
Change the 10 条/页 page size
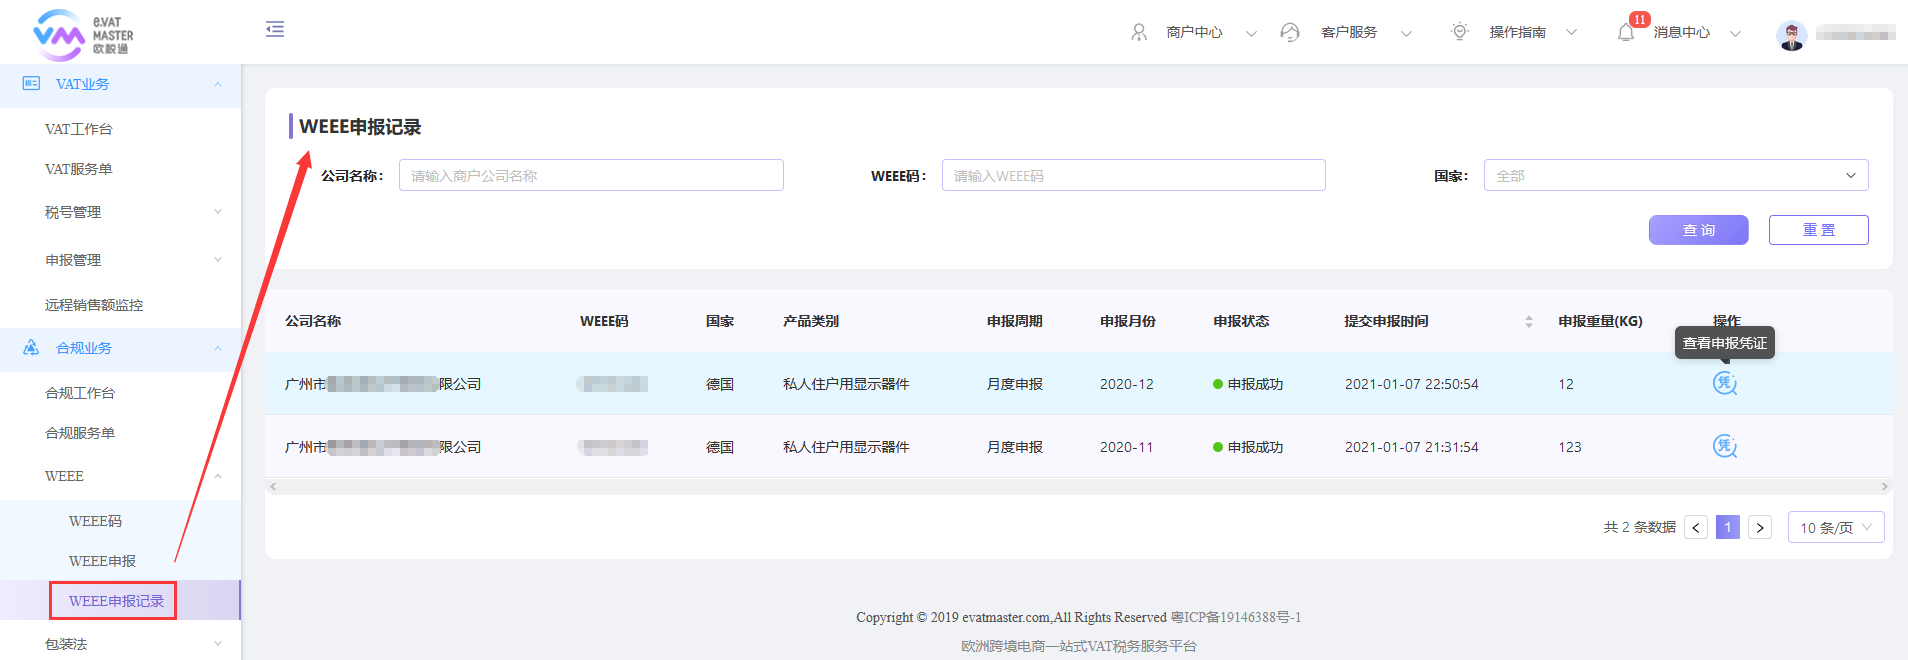(x=1836, y=527)
